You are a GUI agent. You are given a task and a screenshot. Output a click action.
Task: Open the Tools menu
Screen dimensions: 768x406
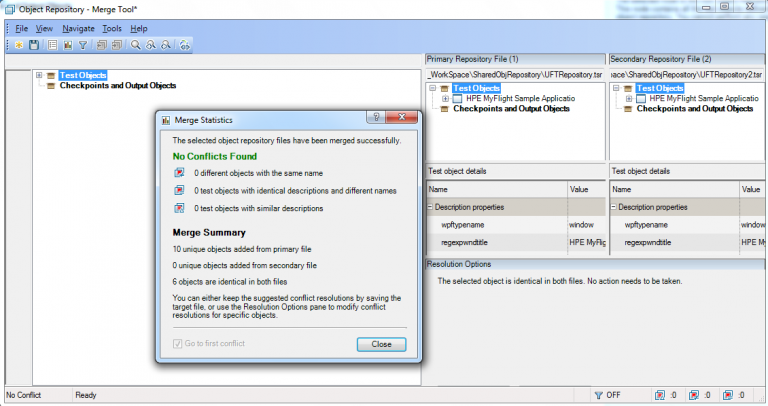click(x=112, y=28)
